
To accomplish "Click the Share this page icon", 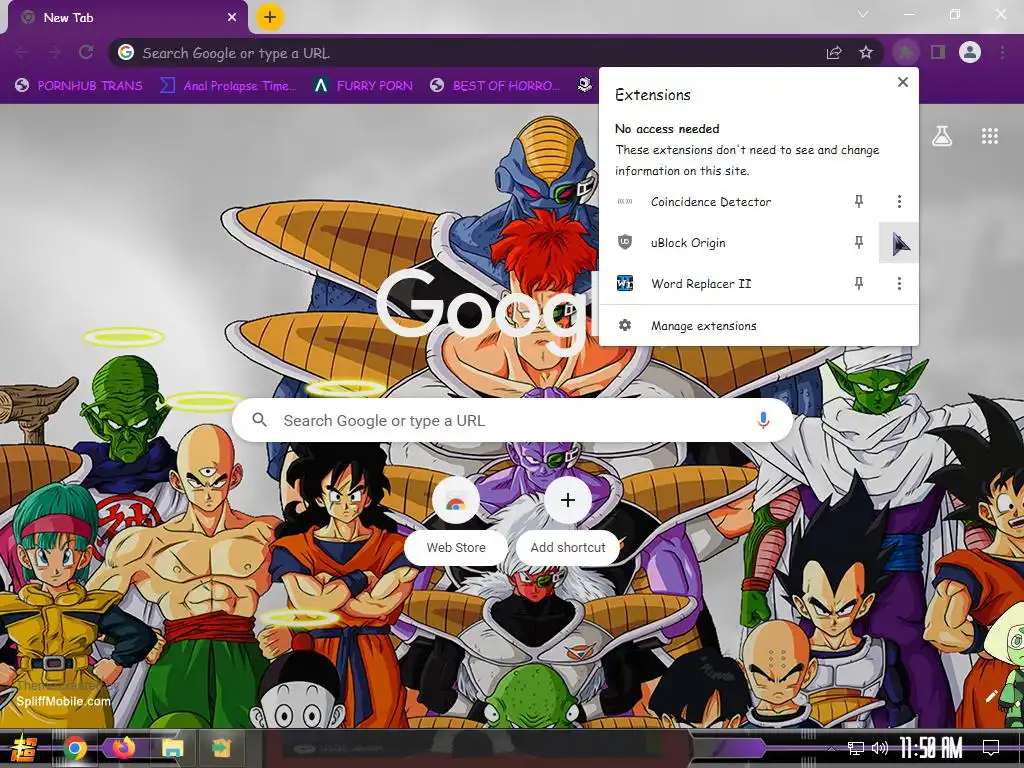I will (834, 52).
